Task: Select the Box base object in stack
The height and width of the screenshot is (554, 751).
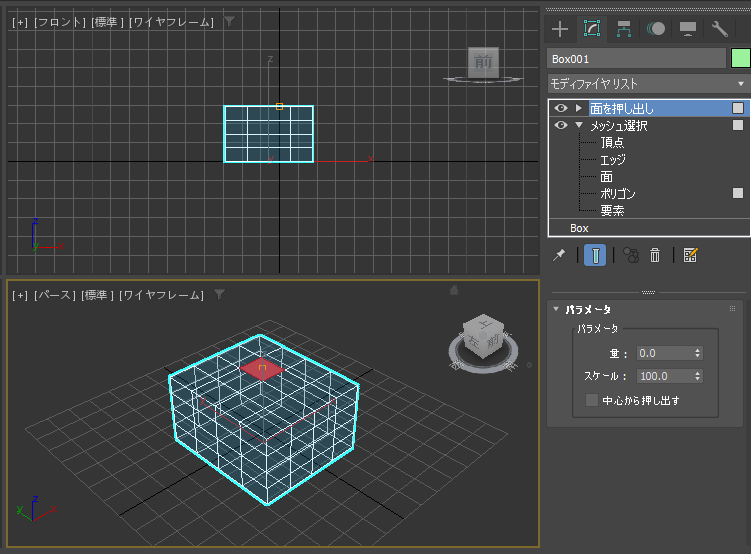Action: 579,228
